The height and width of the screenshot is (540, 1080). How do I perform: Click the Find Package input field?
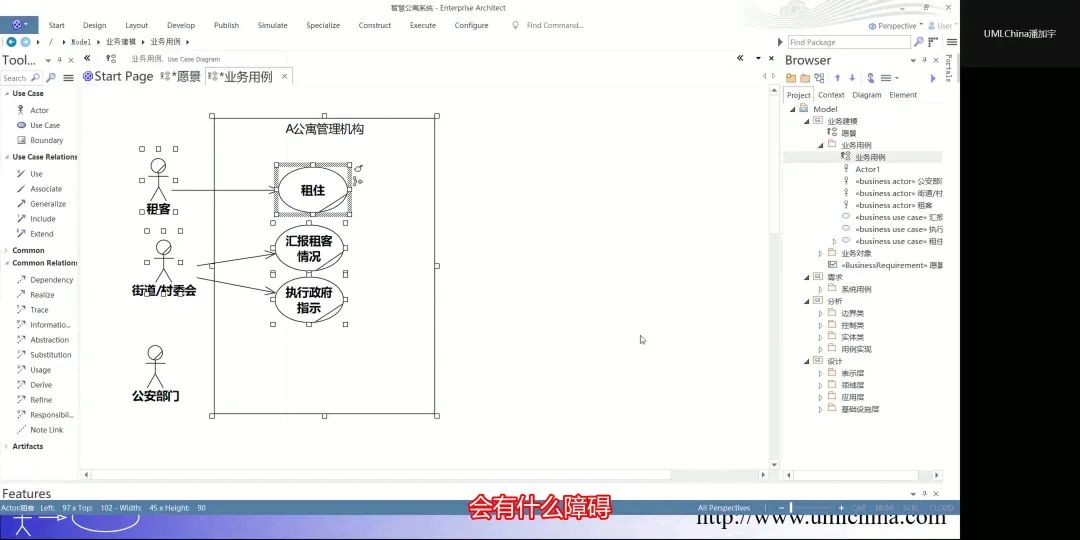(849, 42)
